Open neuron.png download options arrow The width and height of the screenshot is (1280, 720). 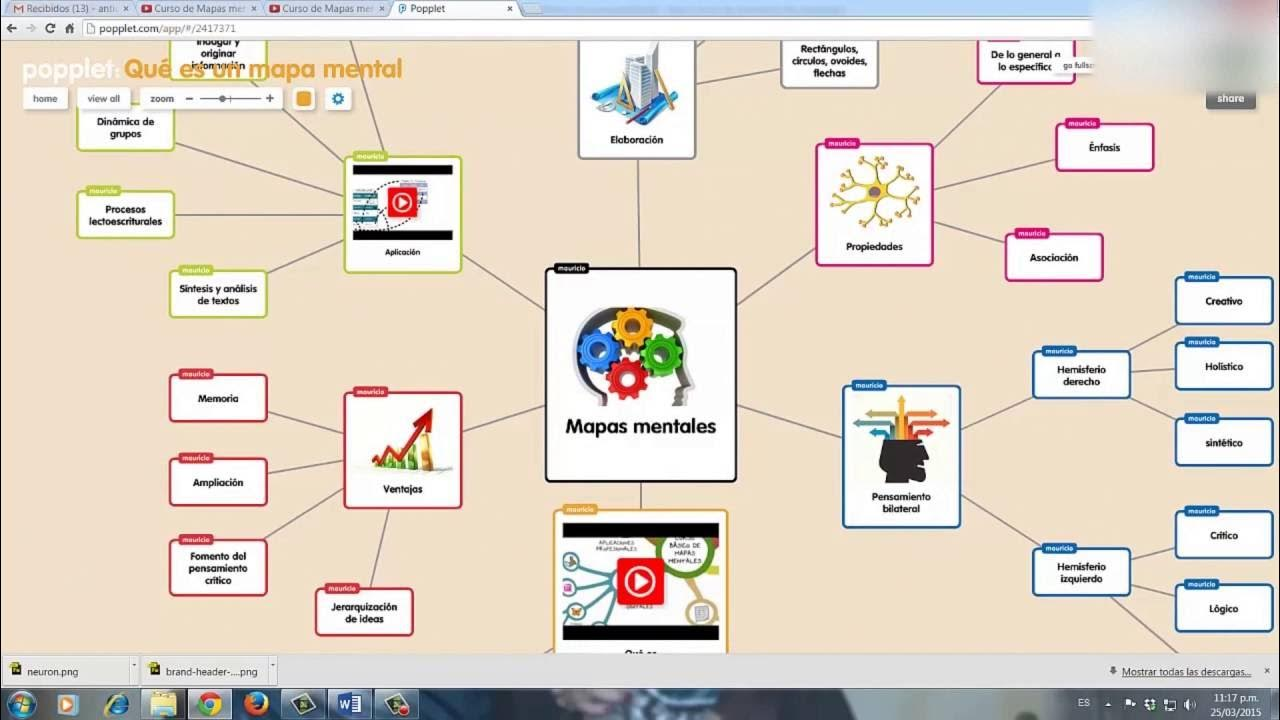[134, 668]
